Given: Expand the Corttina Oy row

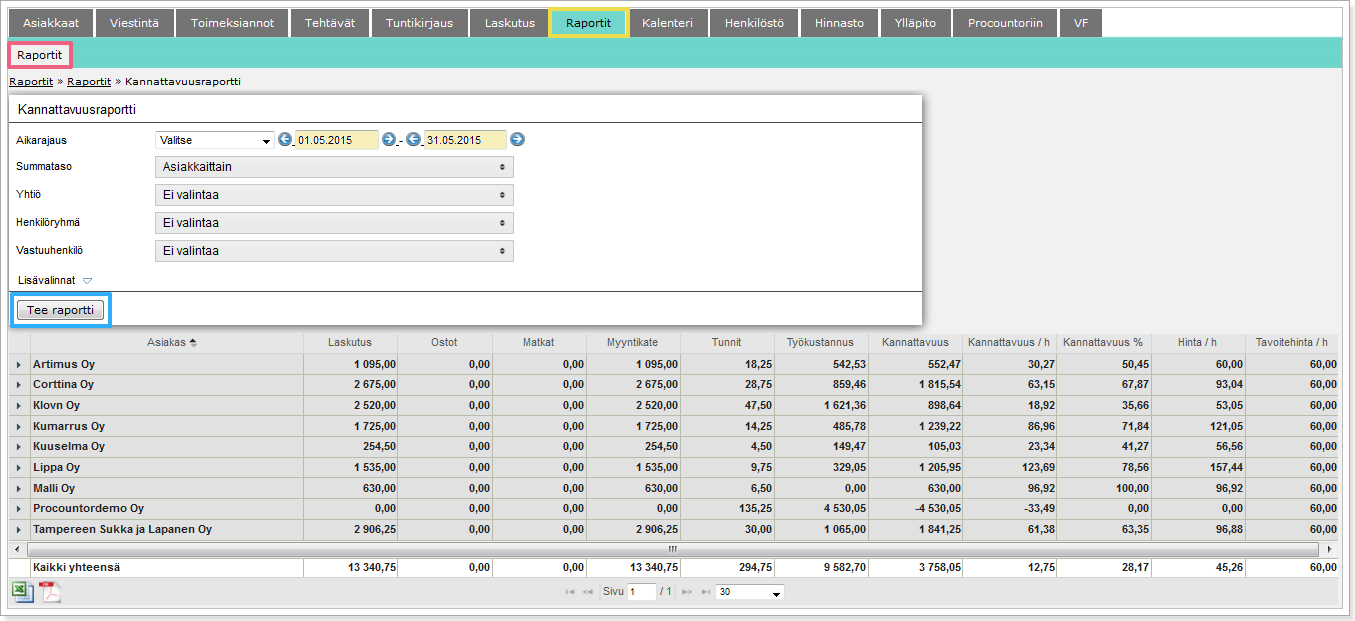Looking at the screenshot, I should tap(19, 385).
